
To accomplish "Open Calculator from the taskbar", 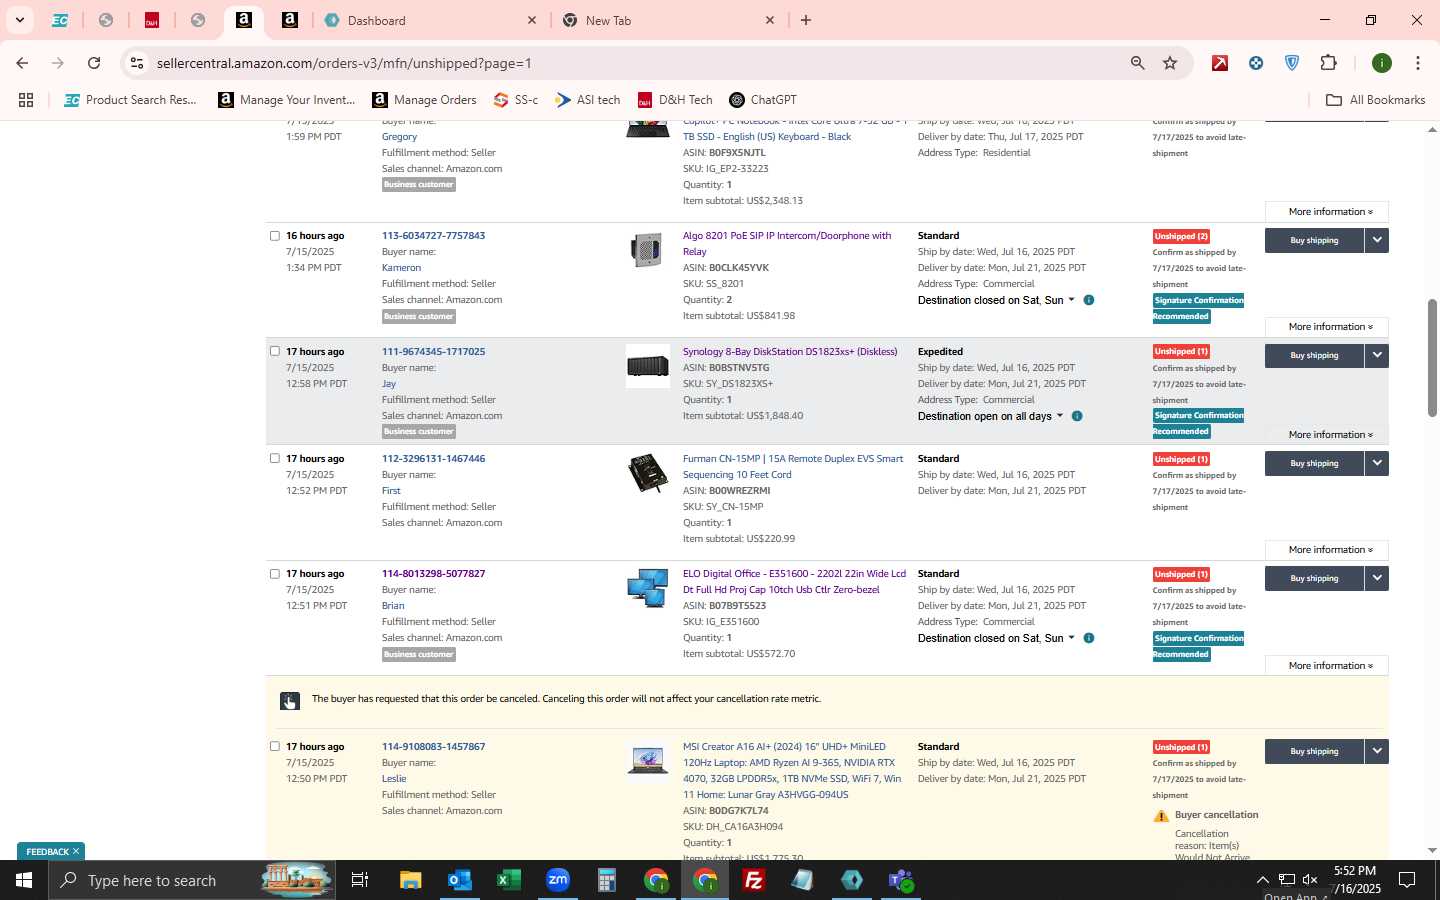I will [x=607, y=880].
